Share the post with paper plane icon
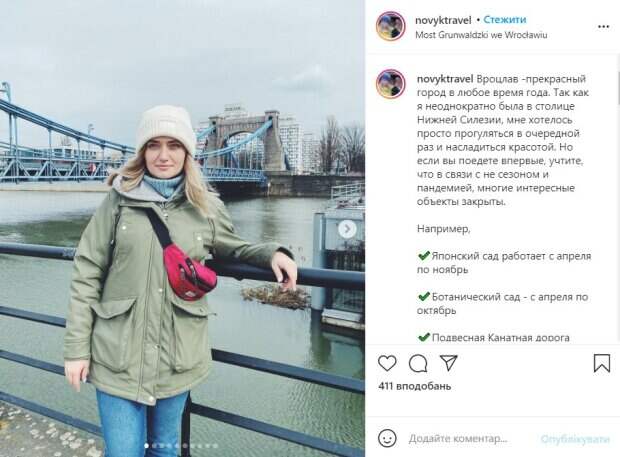Screen dimensions: 620x457 coord(448,363)
